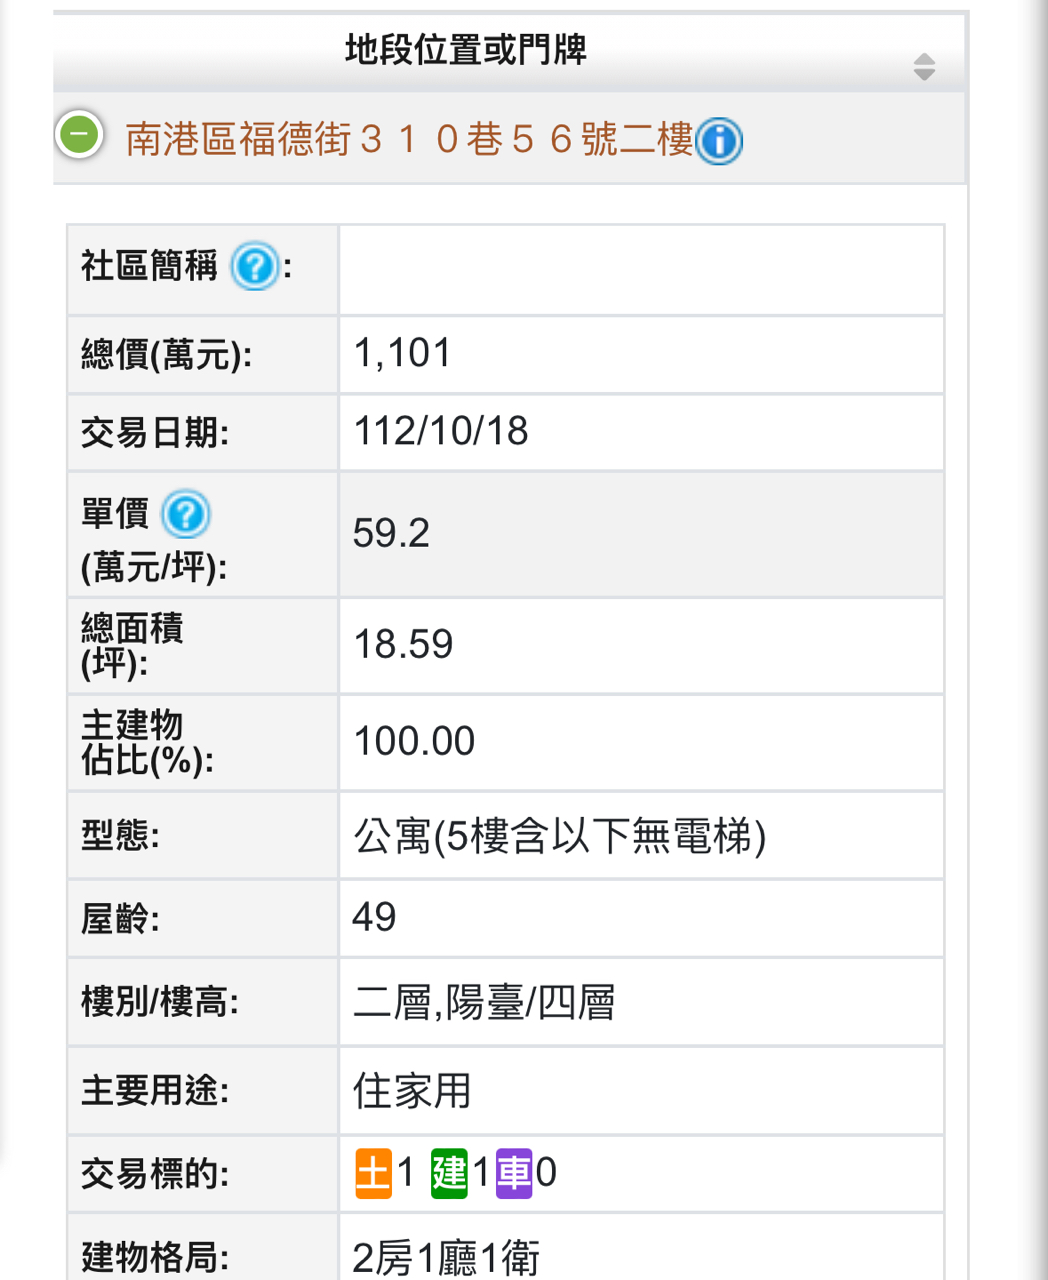Click the total area value 18.59
Viewport: 1048px width, 1280px height.
[x=403, y=645]
